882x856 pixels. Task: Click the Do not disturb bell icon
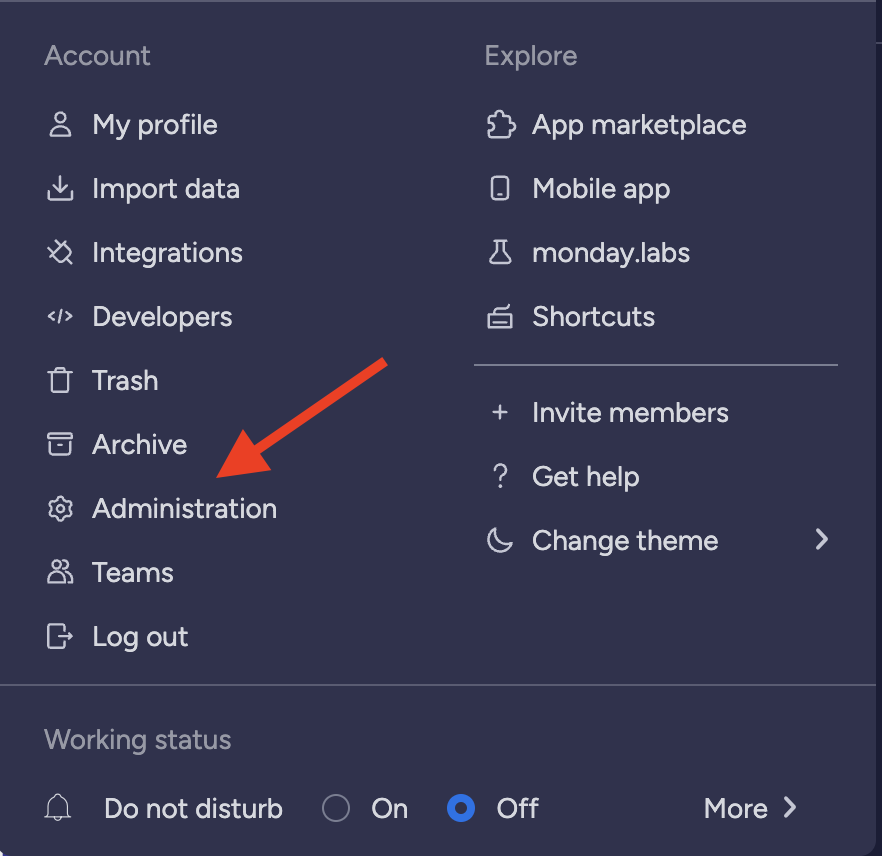click(x=58, y=808)
